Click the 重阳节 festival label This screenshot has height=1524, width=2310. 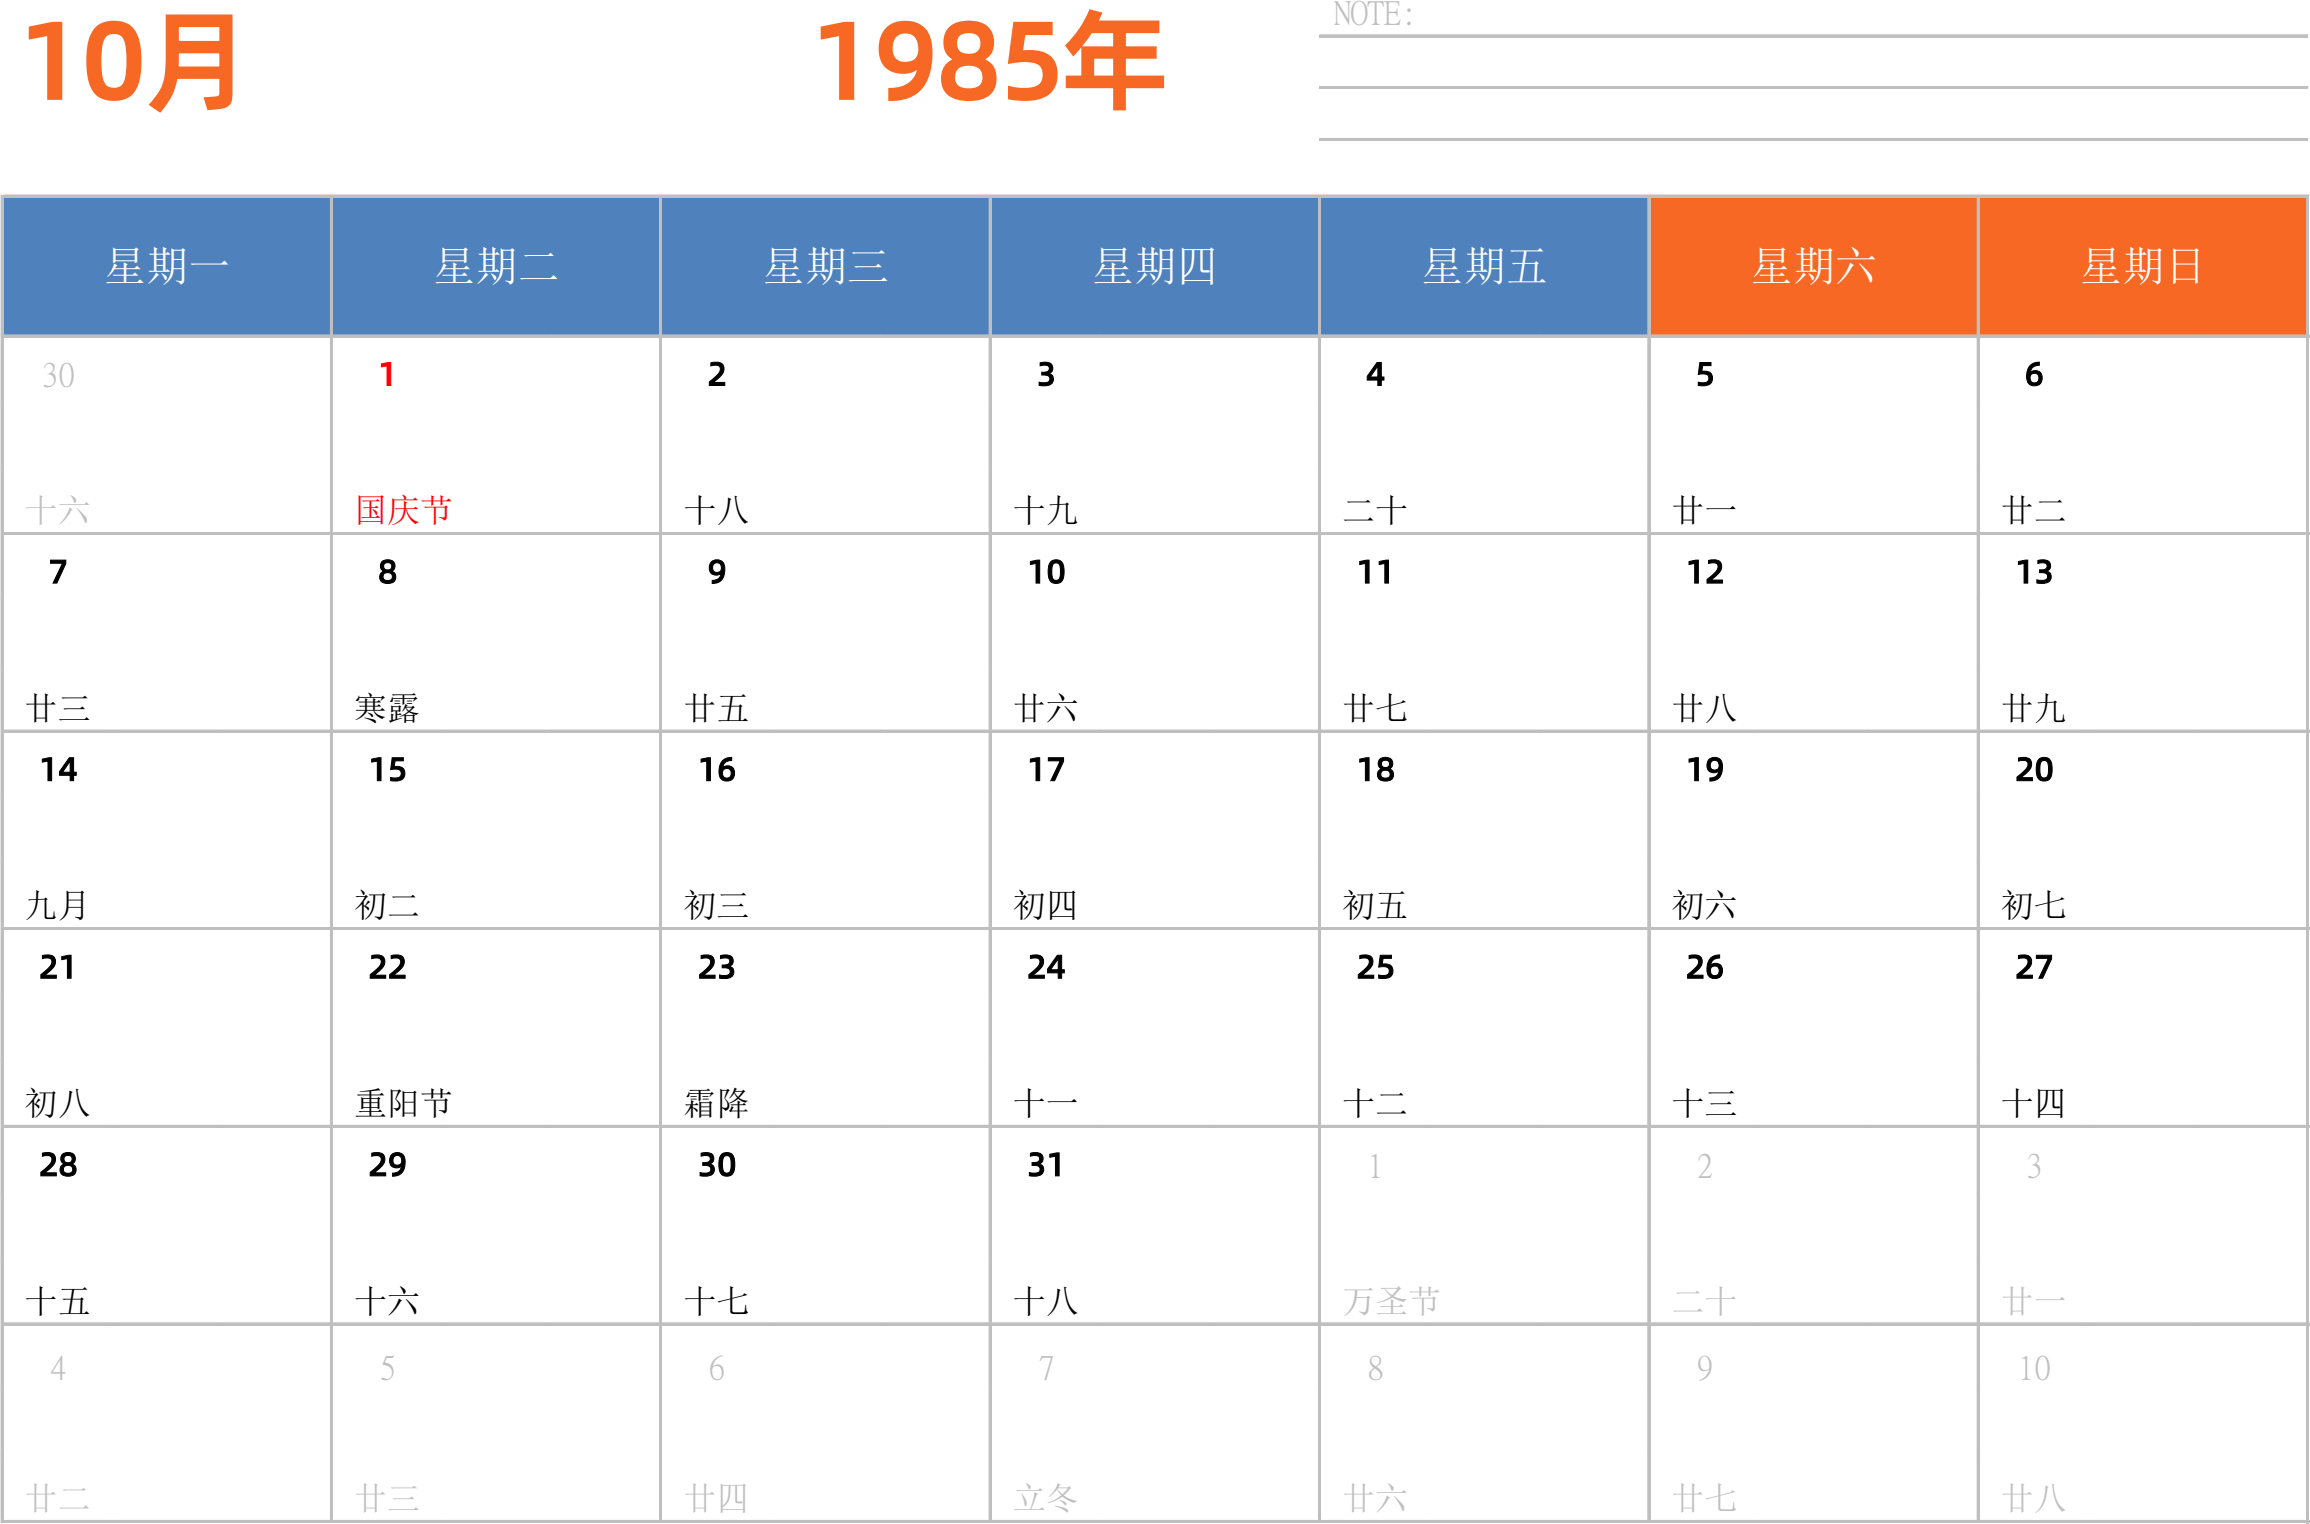[x=404, y=1103]
